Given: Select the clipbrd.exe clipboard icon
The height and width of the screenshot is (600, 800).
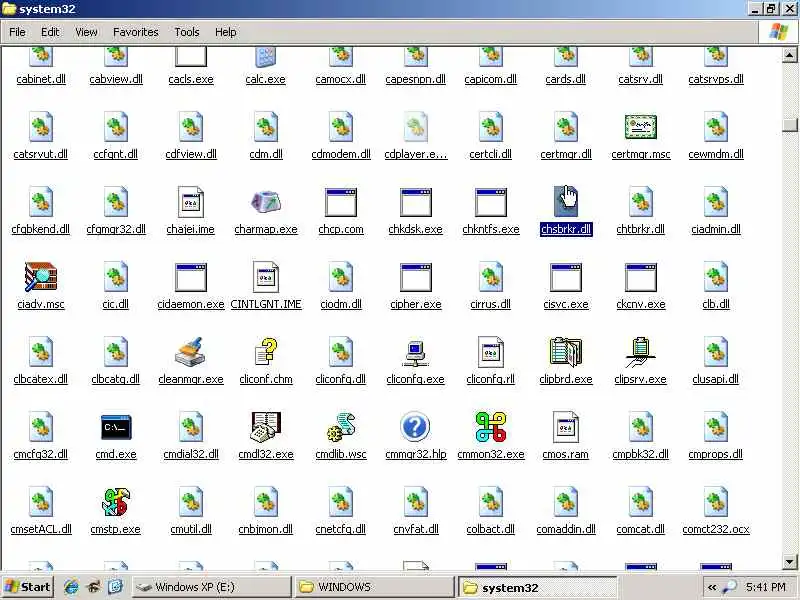Looking at the screenshot, I should coord(565,352).
